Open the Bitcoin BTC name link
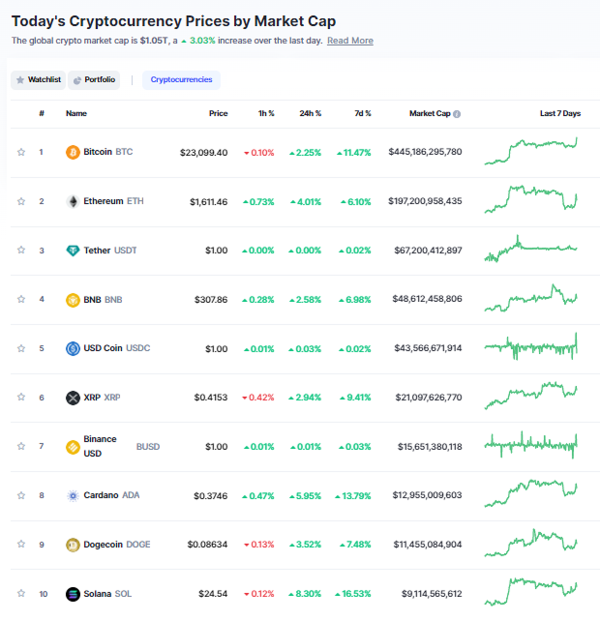Viewport: 600px width, 621px height. coord(108,152)
